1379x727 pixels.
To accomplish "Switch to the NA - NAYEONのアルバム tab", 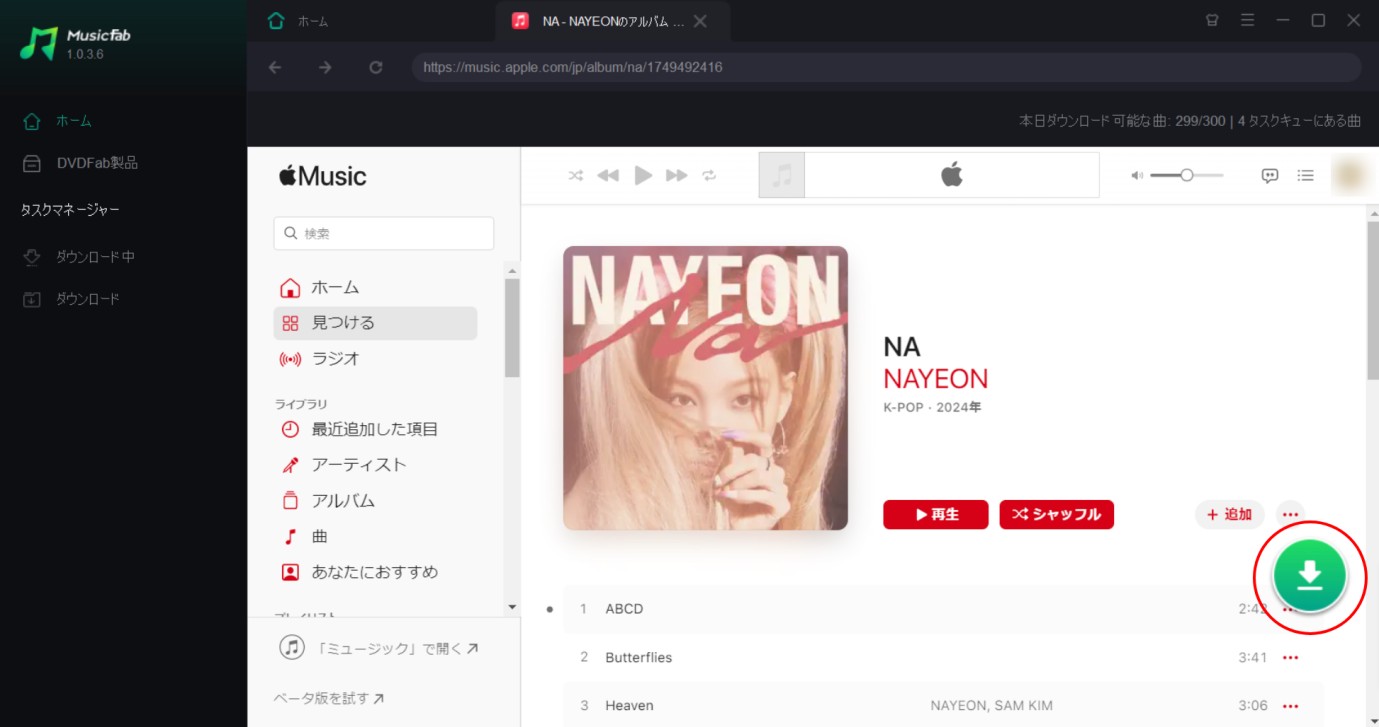I will pyautogui.click(x=611, y=21).
